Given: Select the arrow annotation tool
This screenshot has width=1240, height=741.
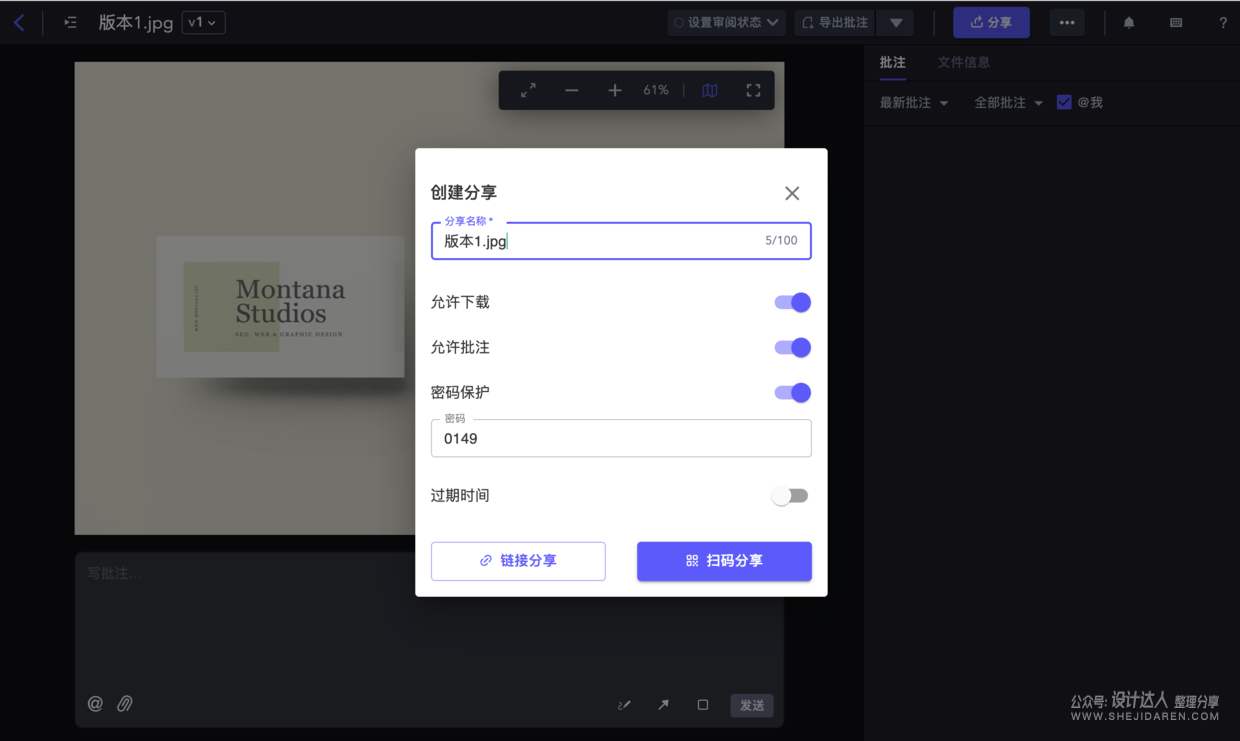Looking at the screenshot, I should (663, 705).
